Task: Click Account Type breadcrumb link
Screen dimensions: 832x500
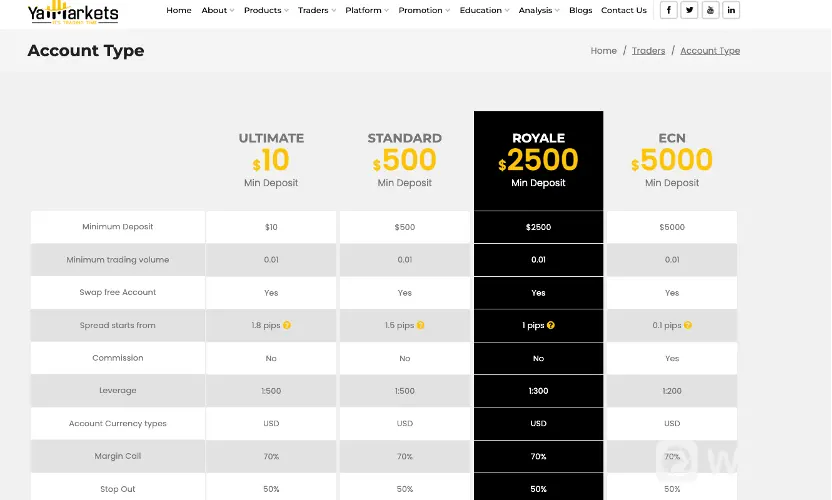Action: point(710,50)
